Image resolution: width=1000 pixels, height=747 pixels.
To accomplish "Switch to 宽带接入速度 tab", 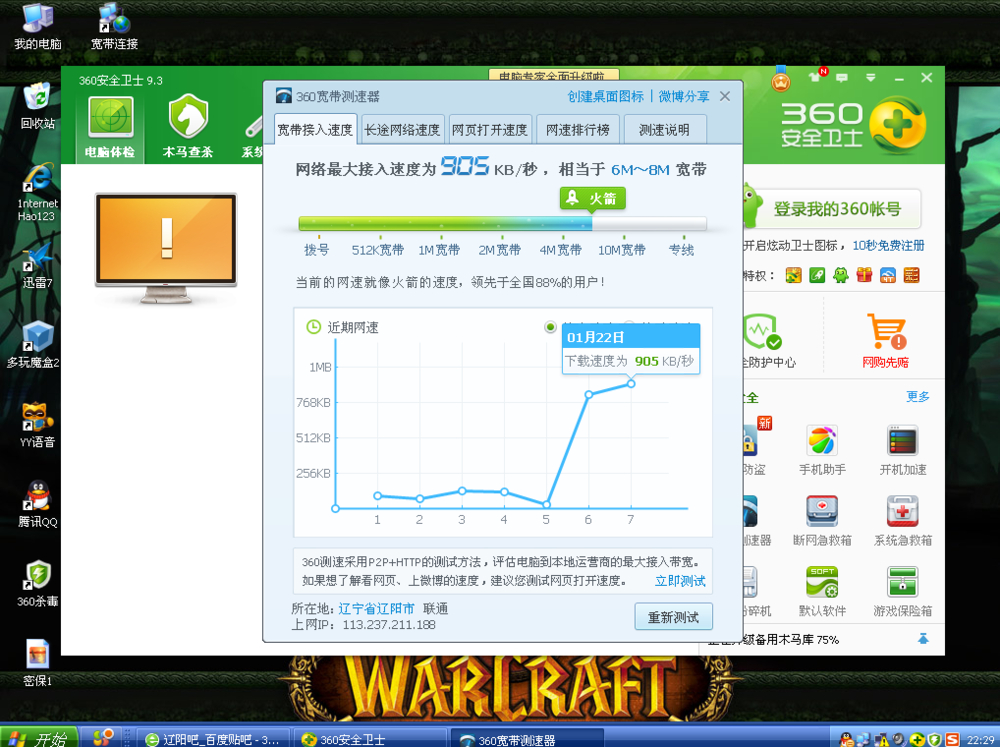I will pos(315,129).
